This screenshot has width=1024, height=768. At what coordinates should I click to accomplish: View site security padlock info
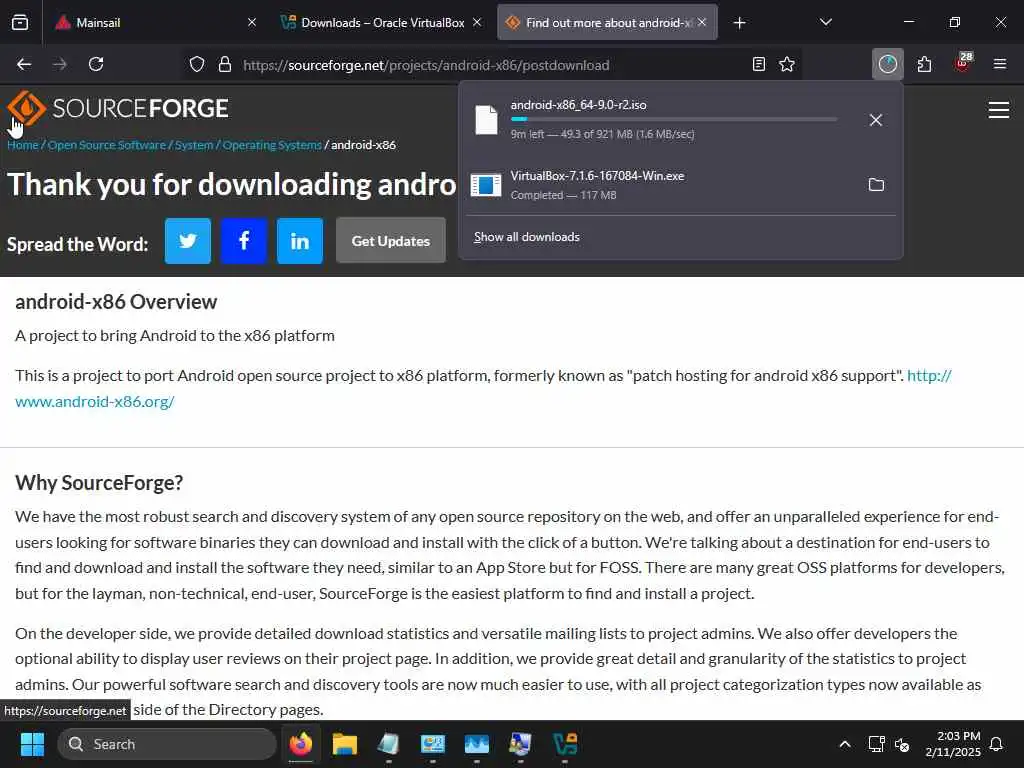225,65
